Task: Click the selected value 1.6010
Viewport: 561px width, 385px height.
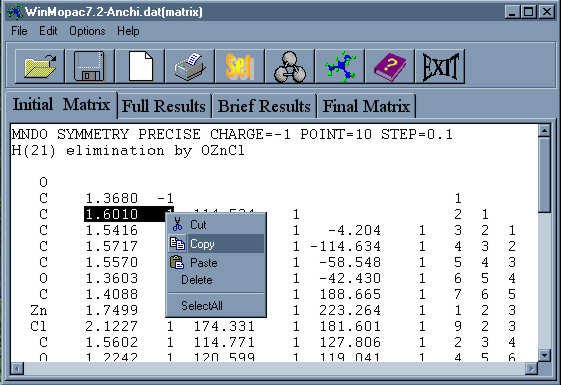Action: pyautogui.click(x=111, y=214)
